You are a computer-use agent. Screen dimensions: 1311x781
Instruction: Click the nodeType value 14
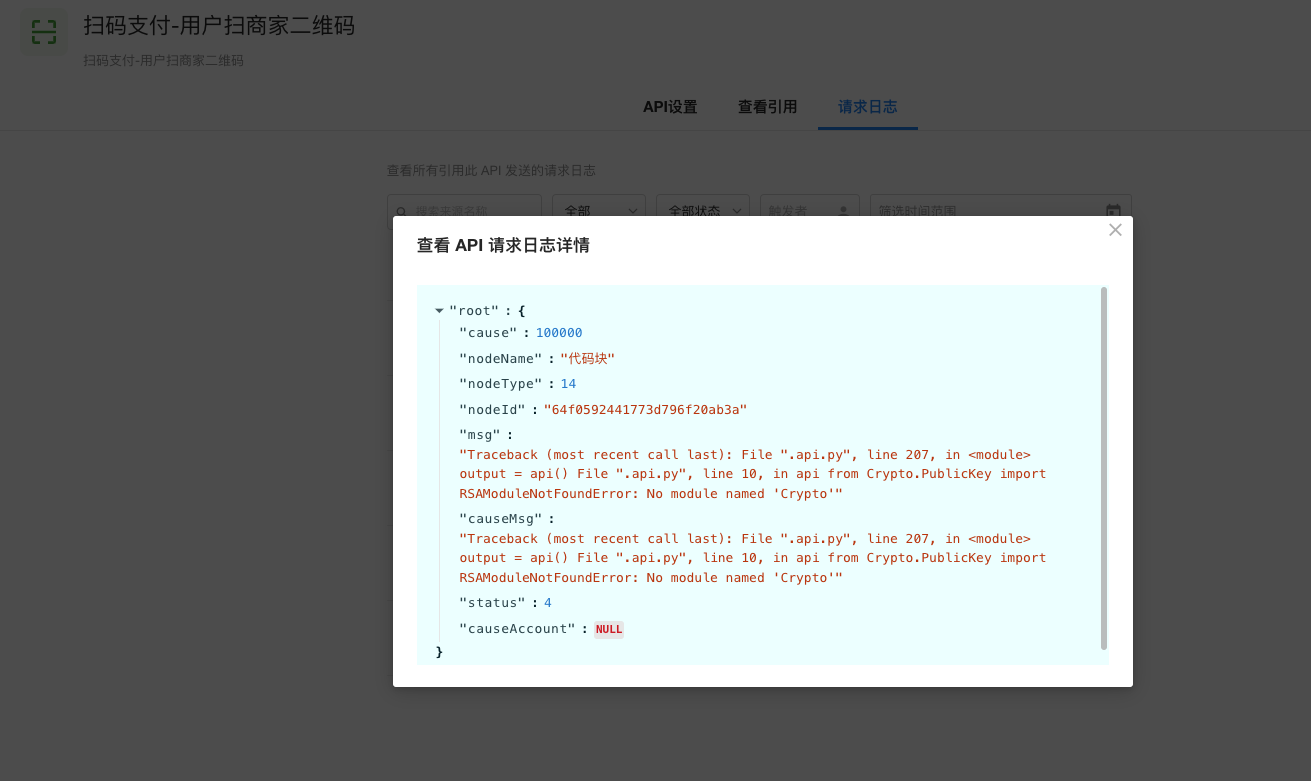point(568,384)
